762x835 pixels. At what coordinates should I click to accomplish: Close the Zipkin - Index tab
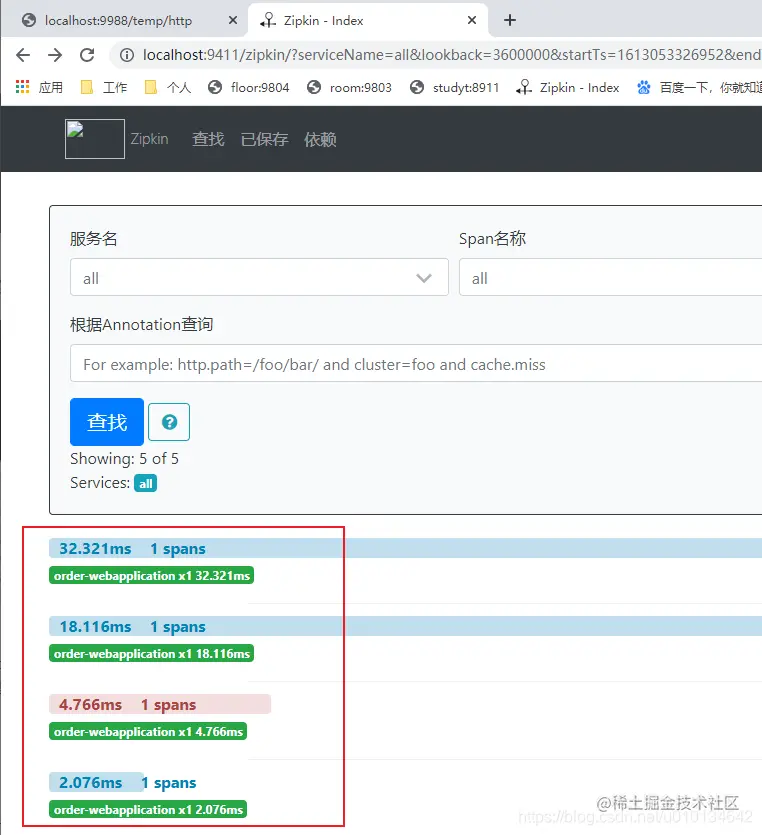point(472,20)
